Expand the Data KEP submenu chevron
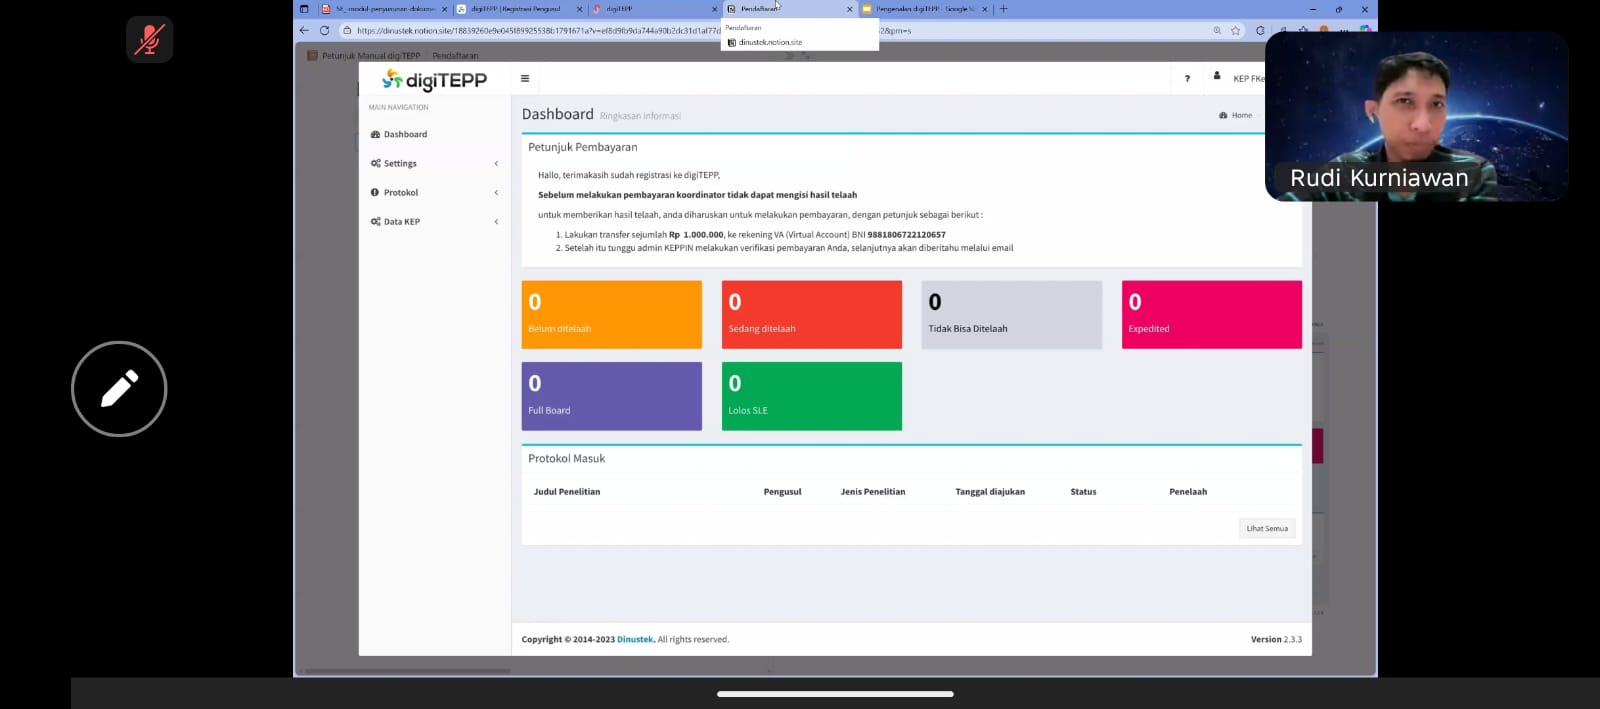The width and height of the screenshot is (1600, 709). [496, 221]
